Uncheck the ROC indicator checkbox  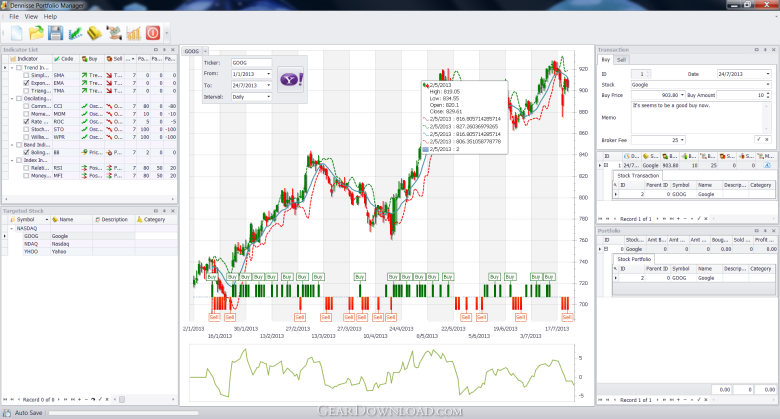point(26,121)
